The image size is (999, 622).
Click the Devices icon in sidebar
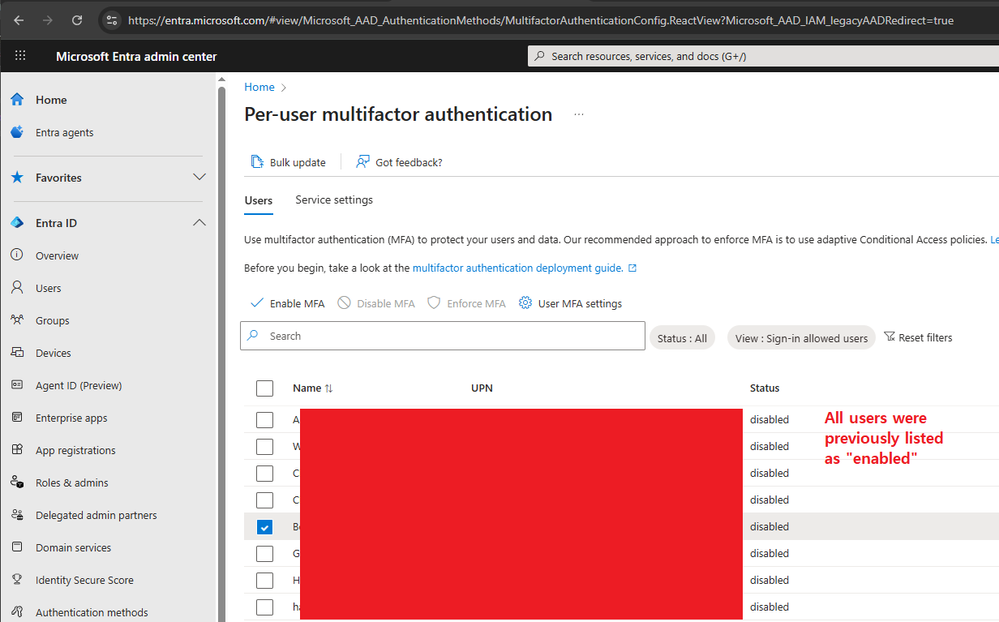(x=17, y=352)
